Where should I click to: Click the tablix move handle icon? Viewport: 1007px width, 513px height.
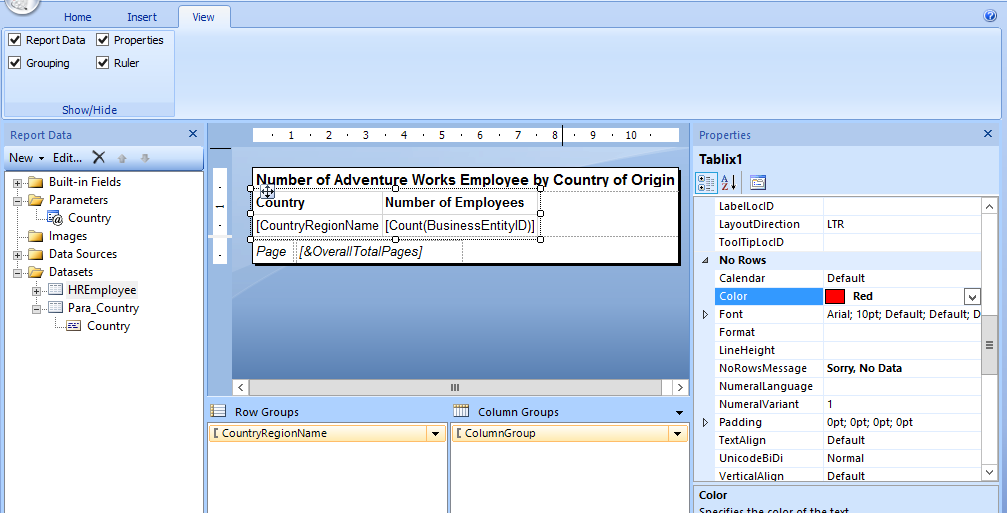click(x=267, y=191)
